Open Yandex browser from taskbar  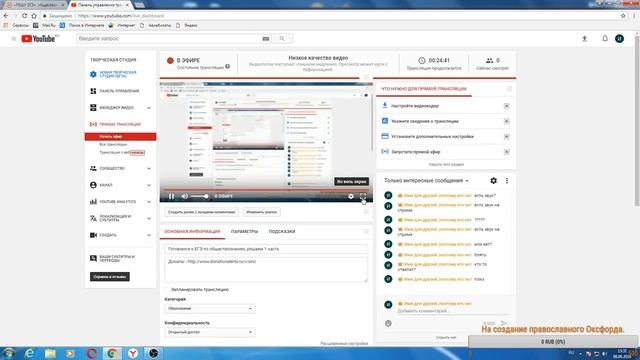133,353
